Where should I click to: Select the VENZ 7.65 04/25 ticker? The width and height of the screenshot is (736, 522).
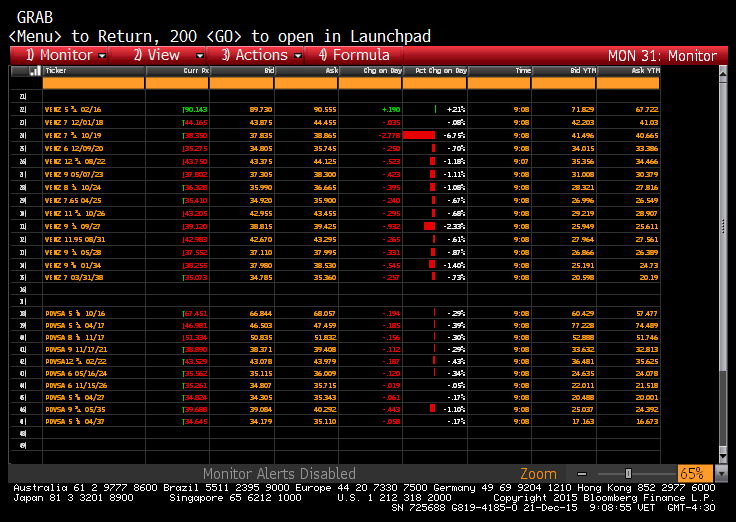73,200
